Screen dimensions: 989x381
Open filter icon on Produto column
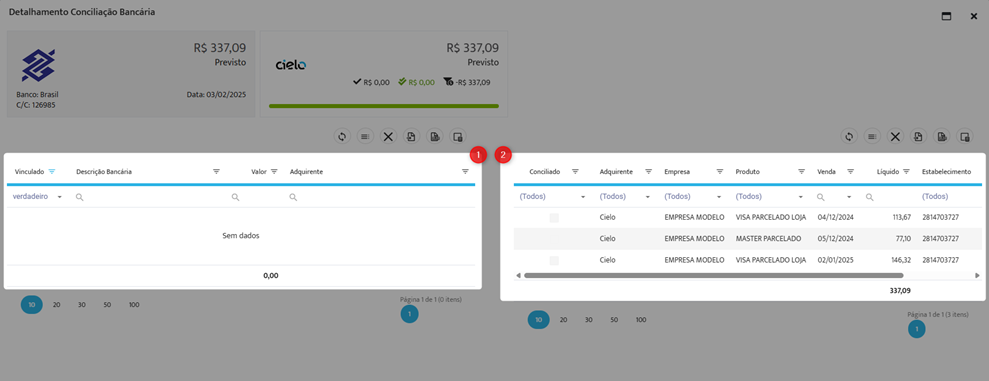tap(802, 172)
